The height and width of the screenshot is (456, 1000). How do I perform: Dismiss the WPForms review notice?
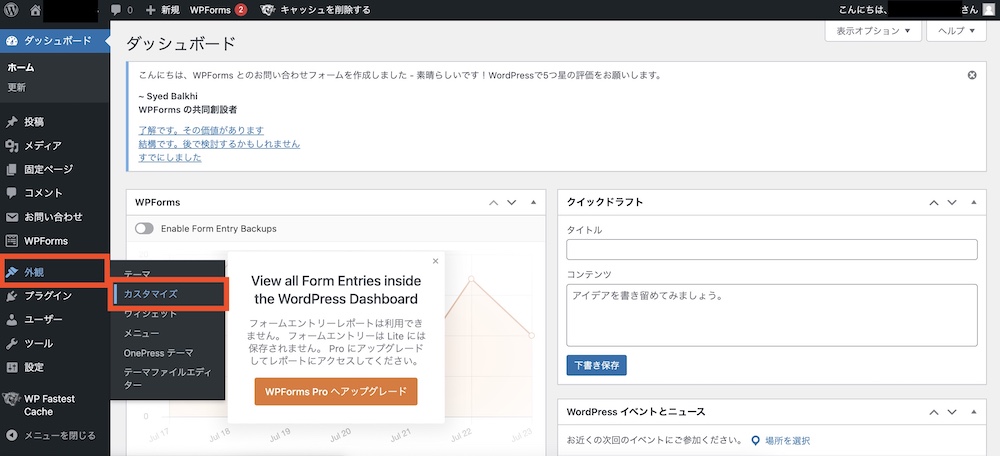972,75
